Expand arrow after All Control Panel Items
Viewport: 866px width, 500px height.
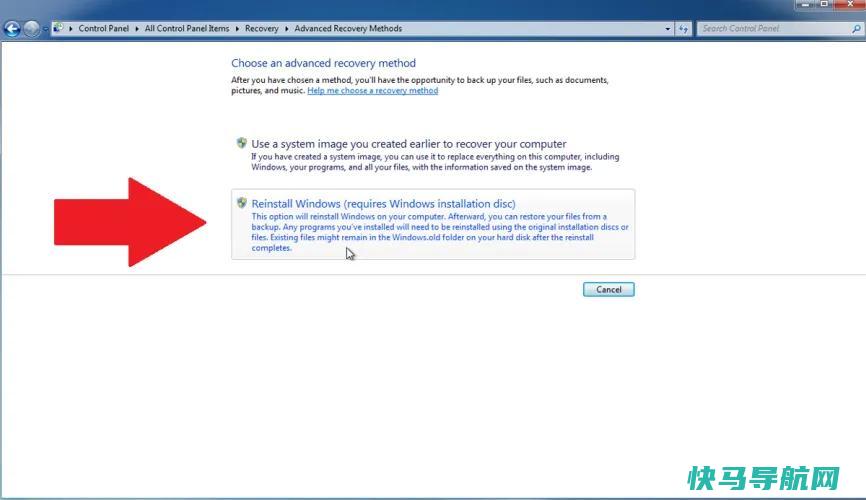[x=237, y=29]
